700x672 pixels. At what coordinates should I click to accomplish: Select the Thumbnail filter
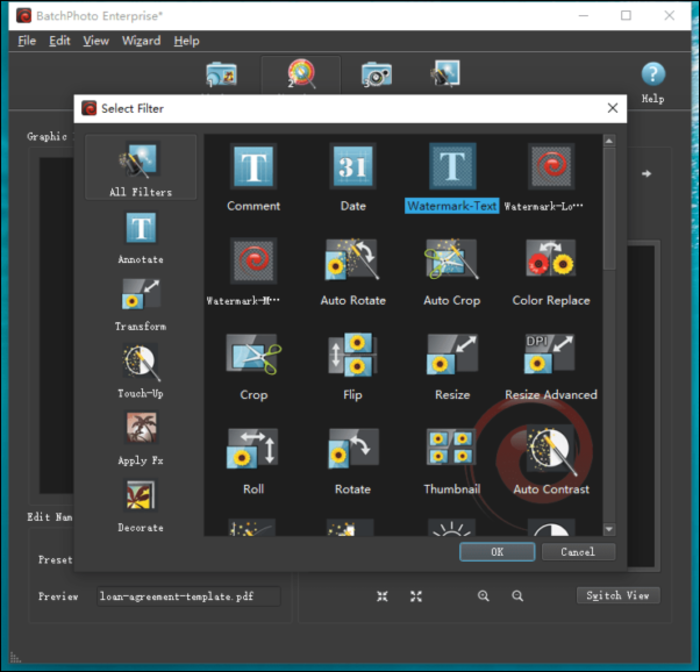451,448
